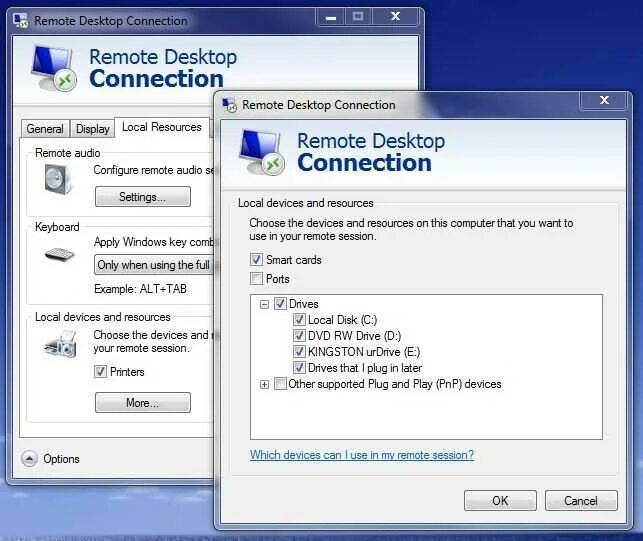Select 'Drives that I plug in later' text
The width and height of the screenshot is (643, 541).
pos(365,368)
